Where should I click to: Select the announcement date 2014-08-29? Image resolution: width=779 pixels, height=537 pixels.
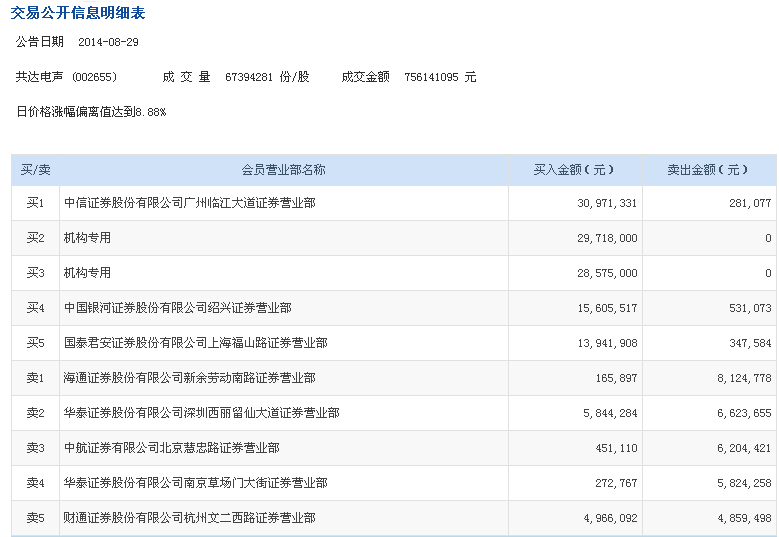pyautogui.click(x=108, y=42)
